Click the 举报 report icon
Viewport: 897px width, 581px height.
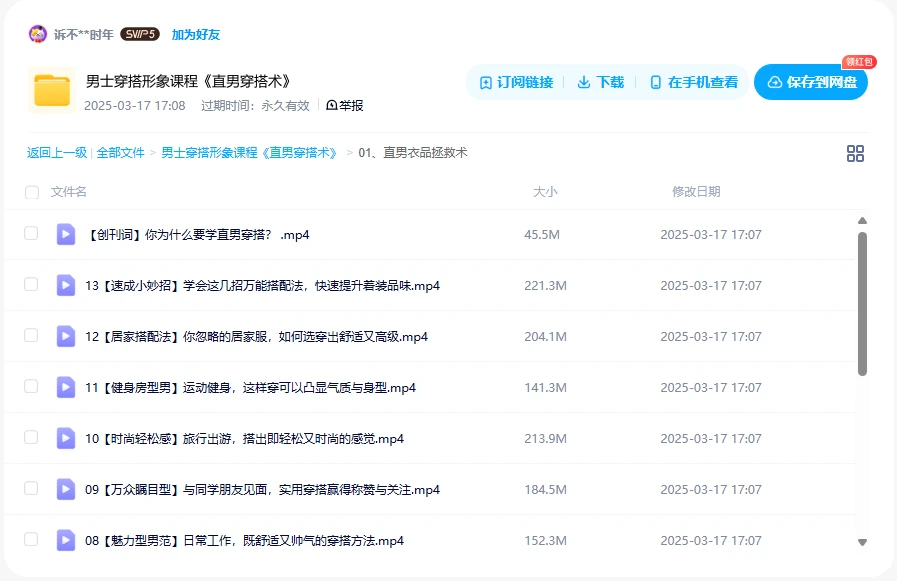[332, 105]
